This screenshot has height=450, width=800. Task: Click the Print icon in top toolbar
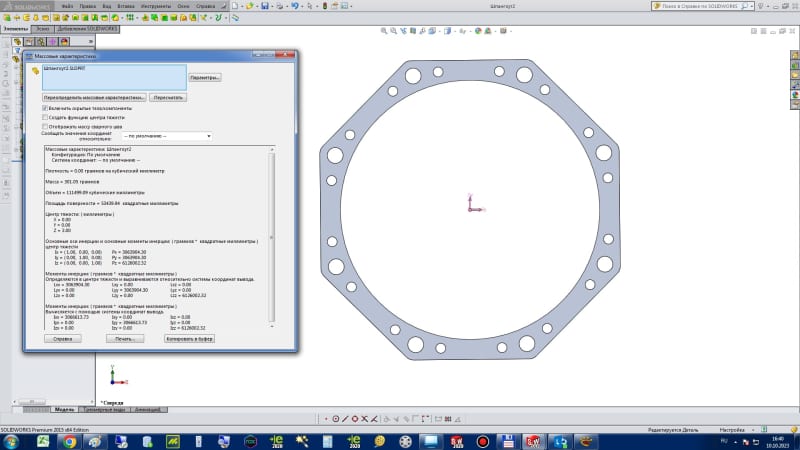pyautogui.click(x=280, y=6)
